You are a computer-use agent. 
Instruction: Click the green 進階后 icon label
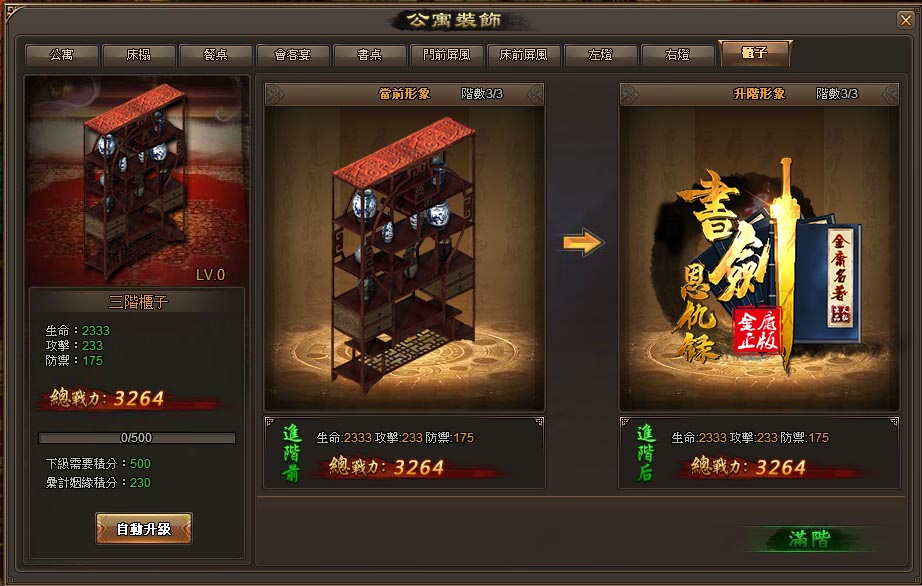coord(646,453)
